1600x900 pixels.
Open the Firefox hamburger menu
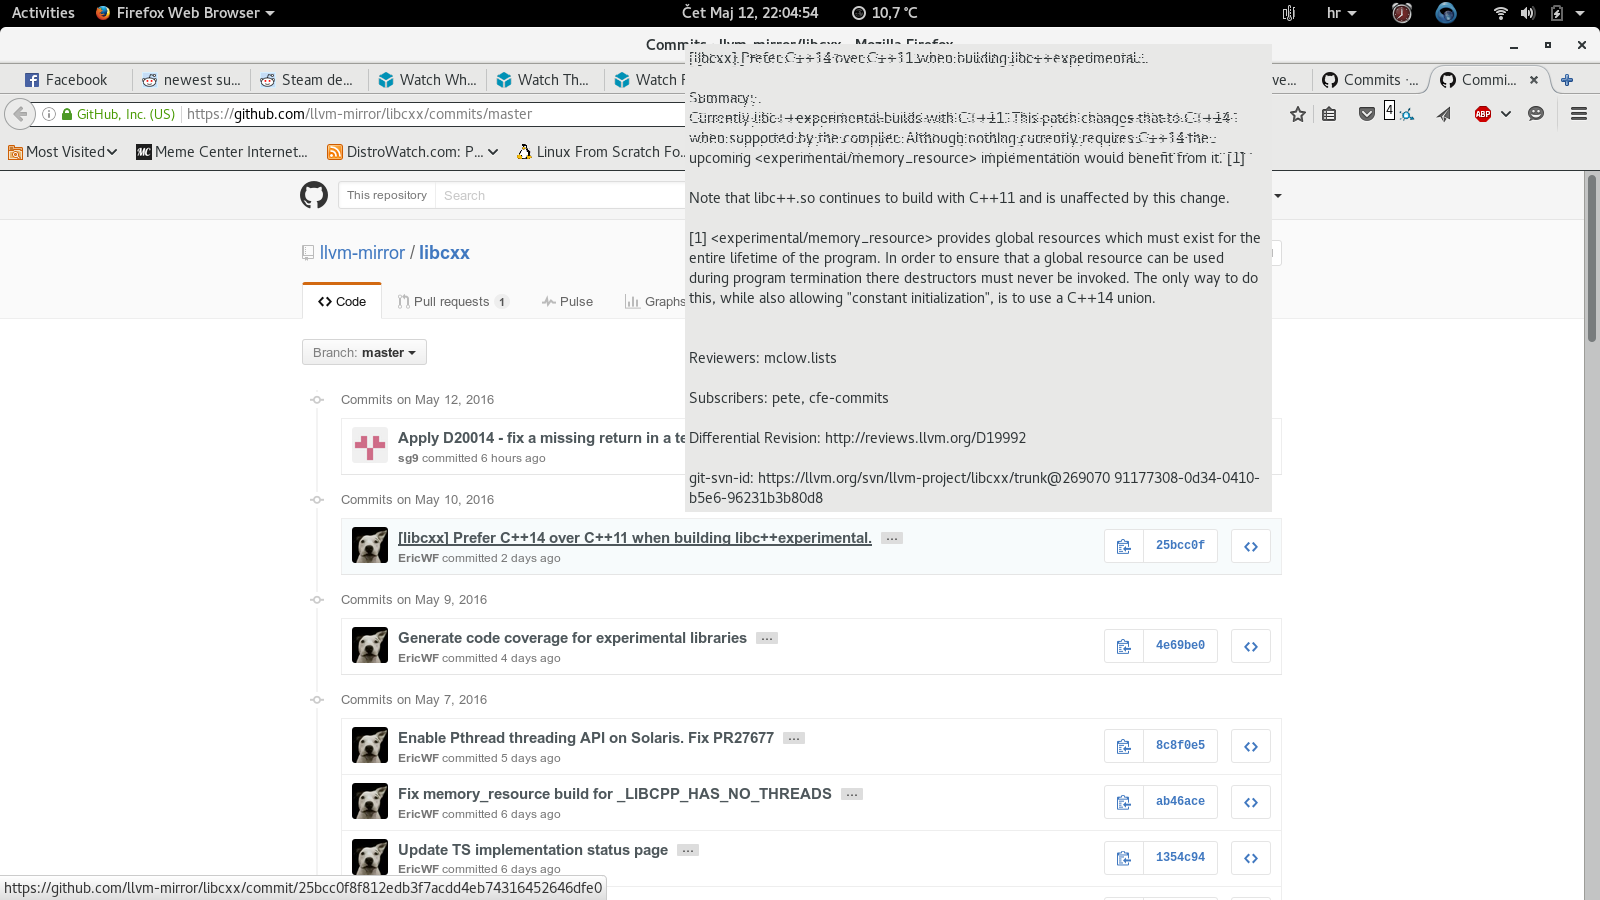point(1579,114)
